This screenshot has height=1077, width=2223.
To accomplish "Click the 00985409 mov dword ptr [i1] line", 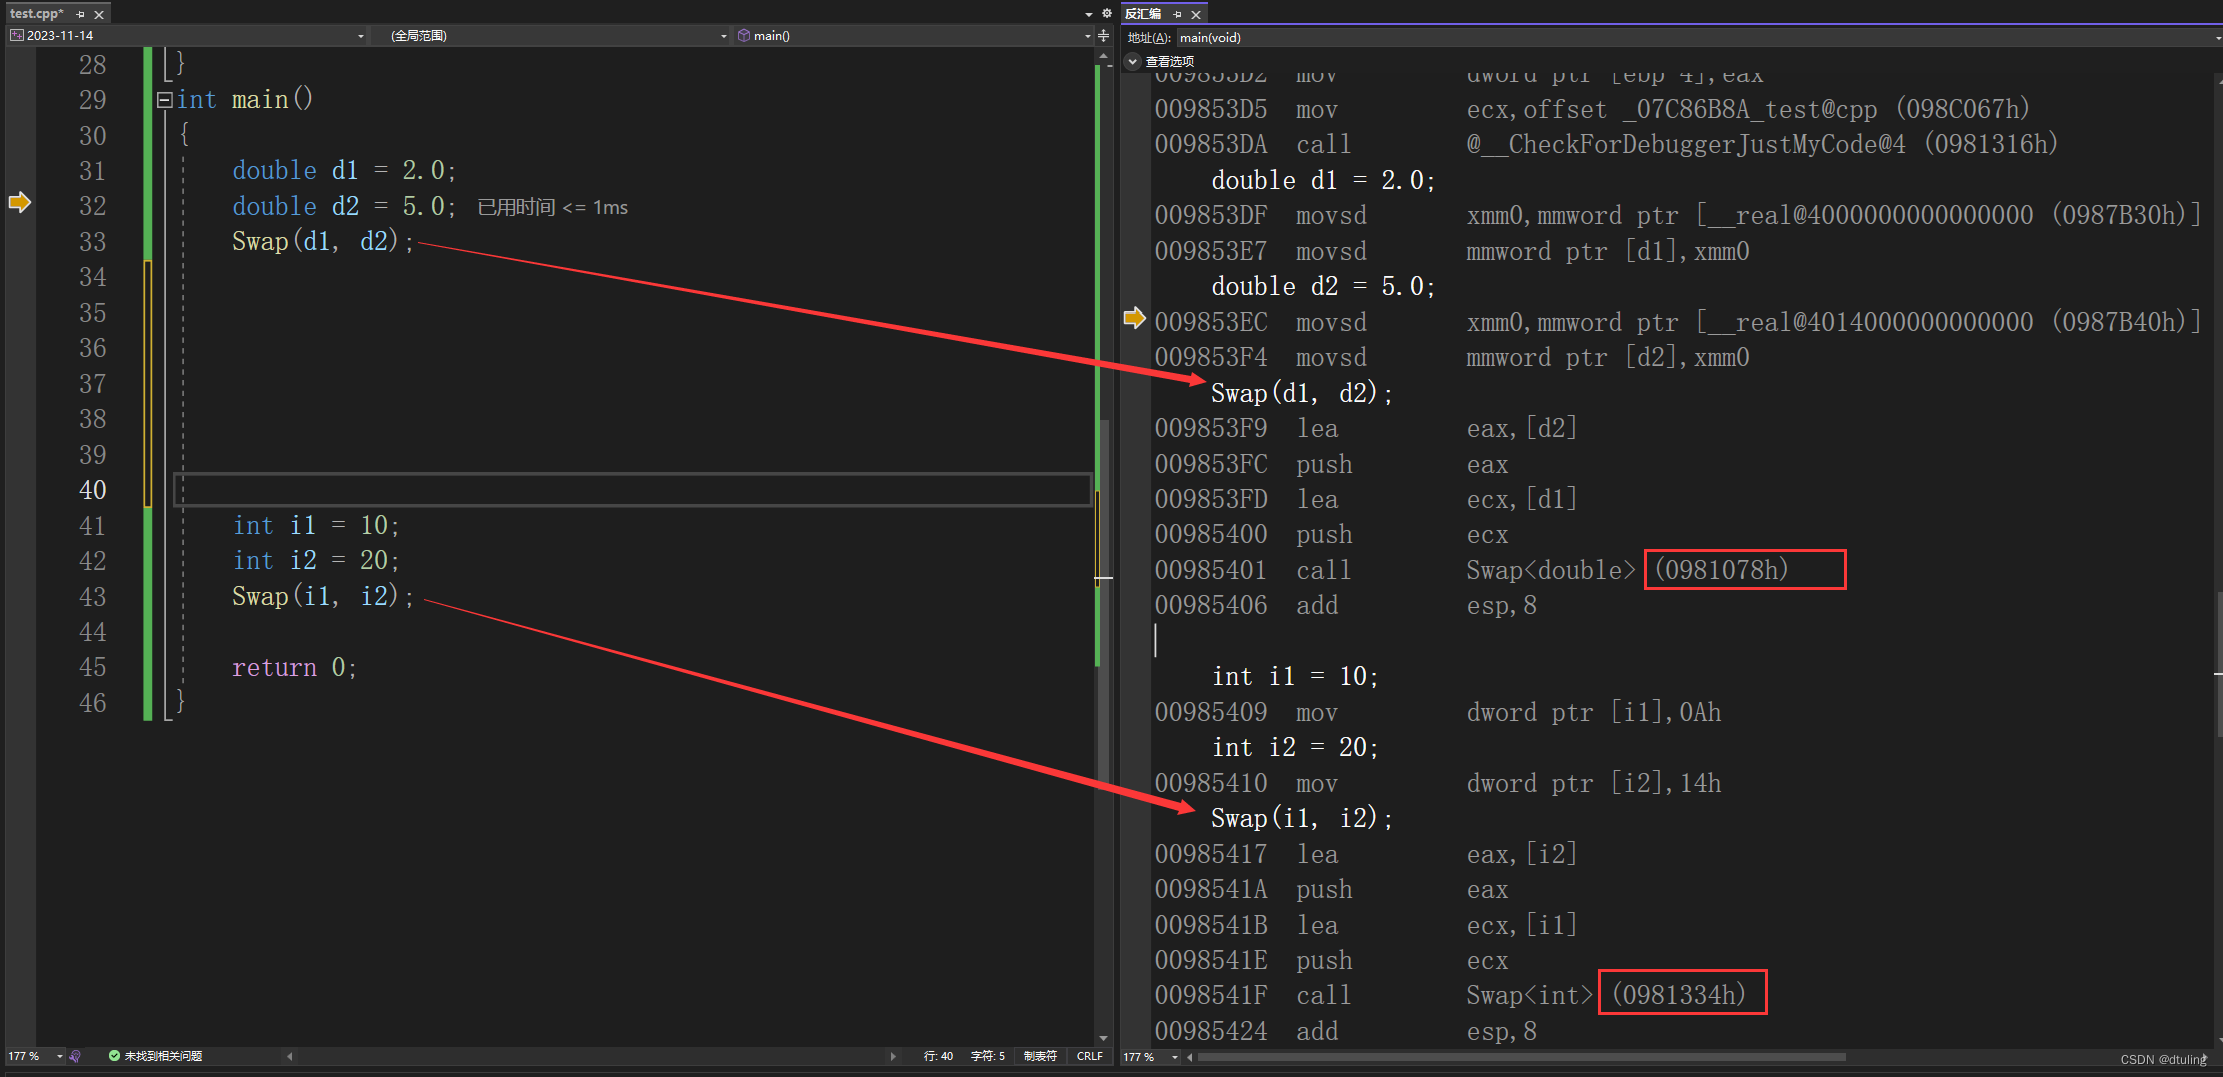I will coord(1438,713).
